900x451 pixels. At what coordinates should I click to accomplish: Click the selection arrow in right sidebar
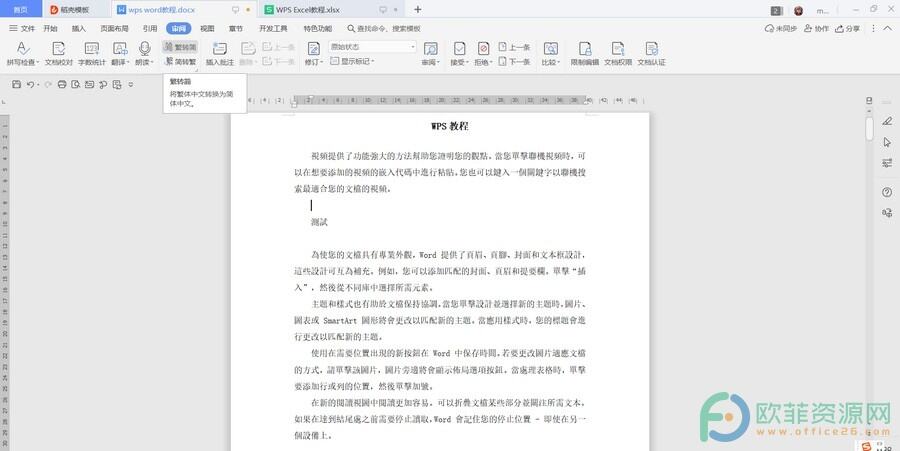tap(887, 142)
